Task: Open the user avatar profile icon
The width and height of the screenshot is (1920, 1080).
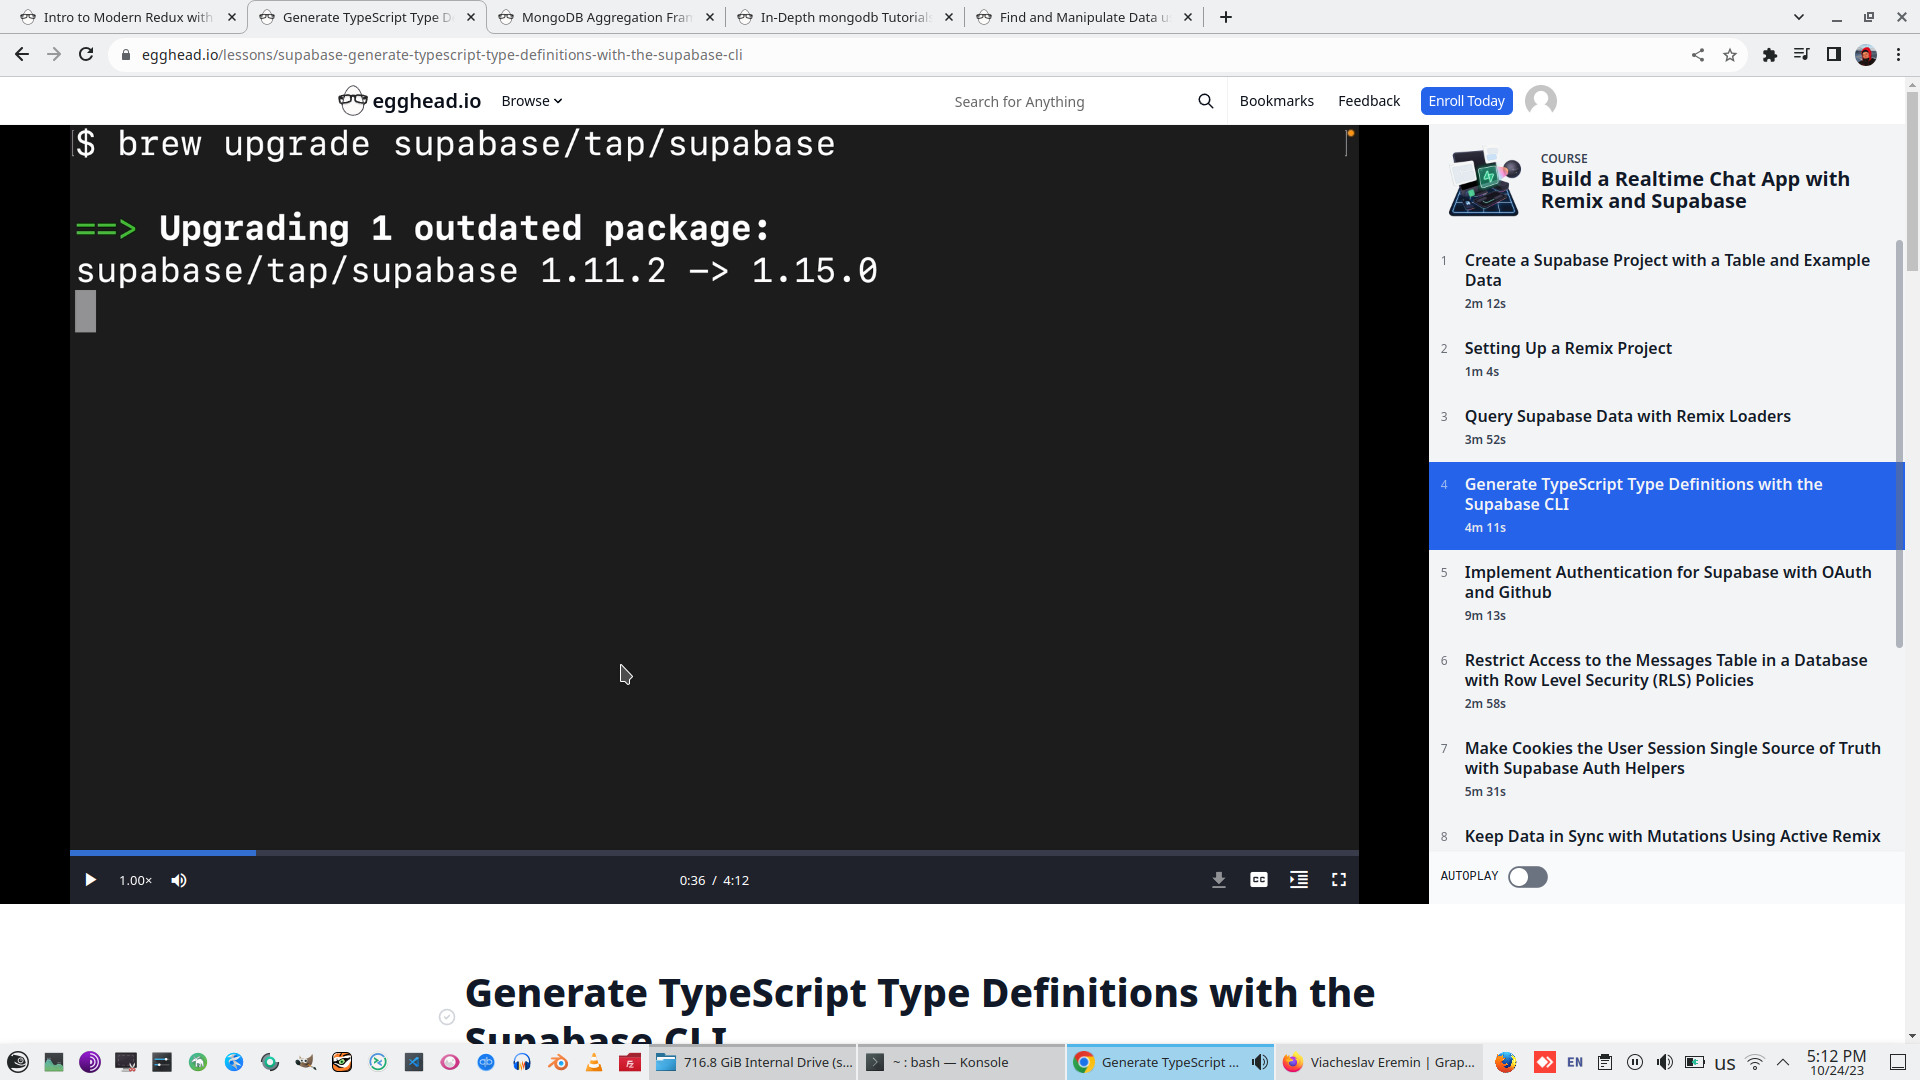Action: (x=1541, y=101)
